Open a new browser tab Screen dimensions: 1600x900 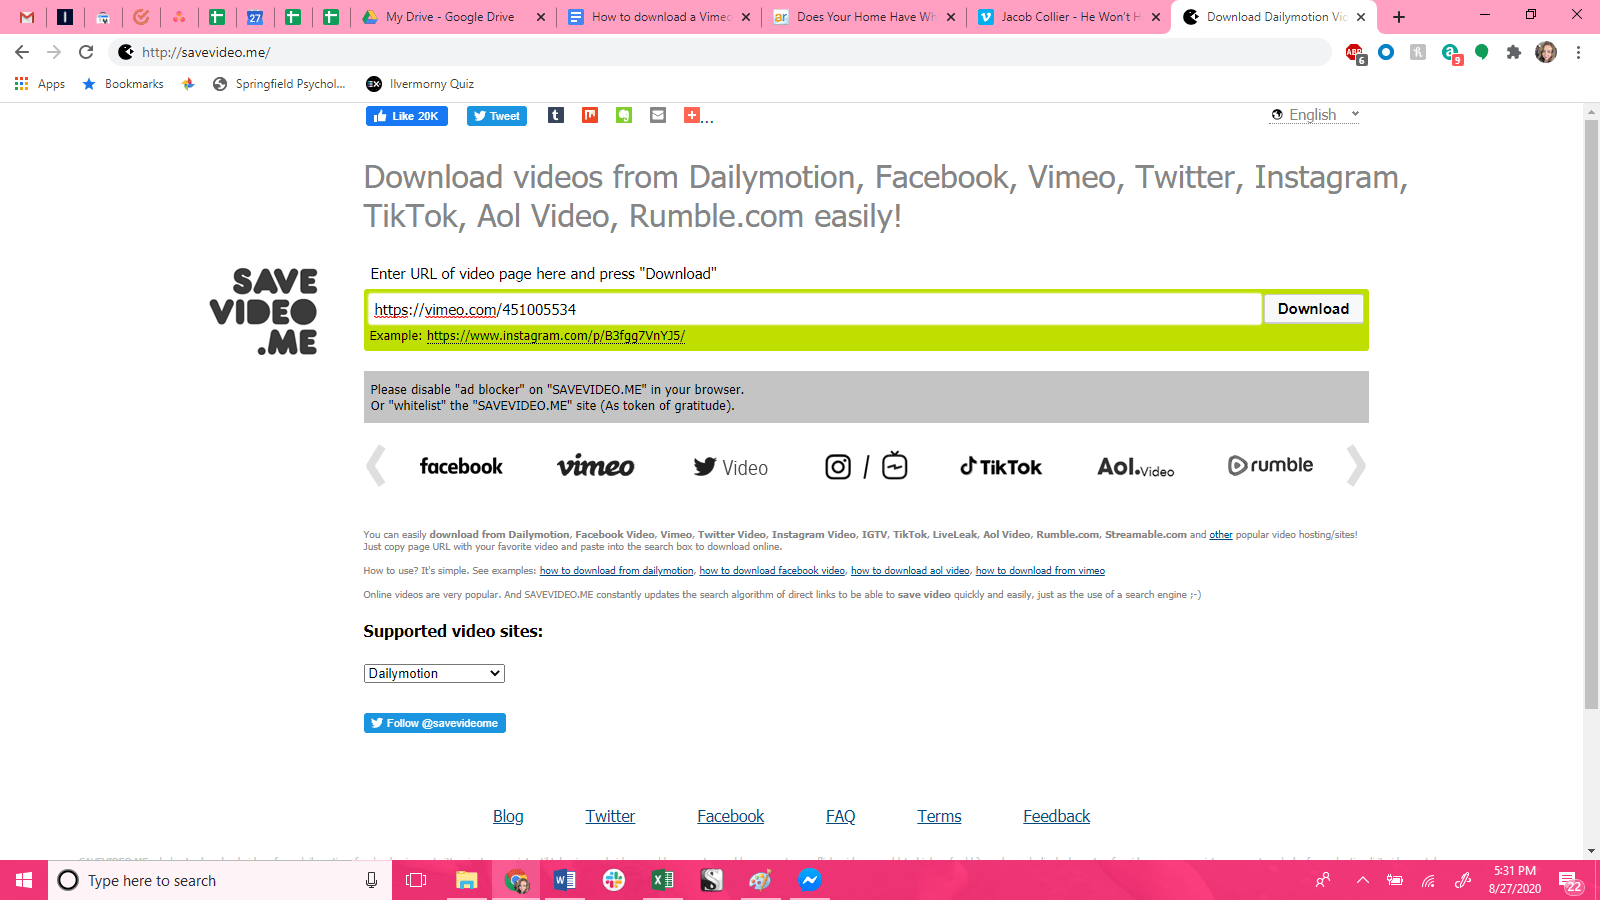(1399, 17)
